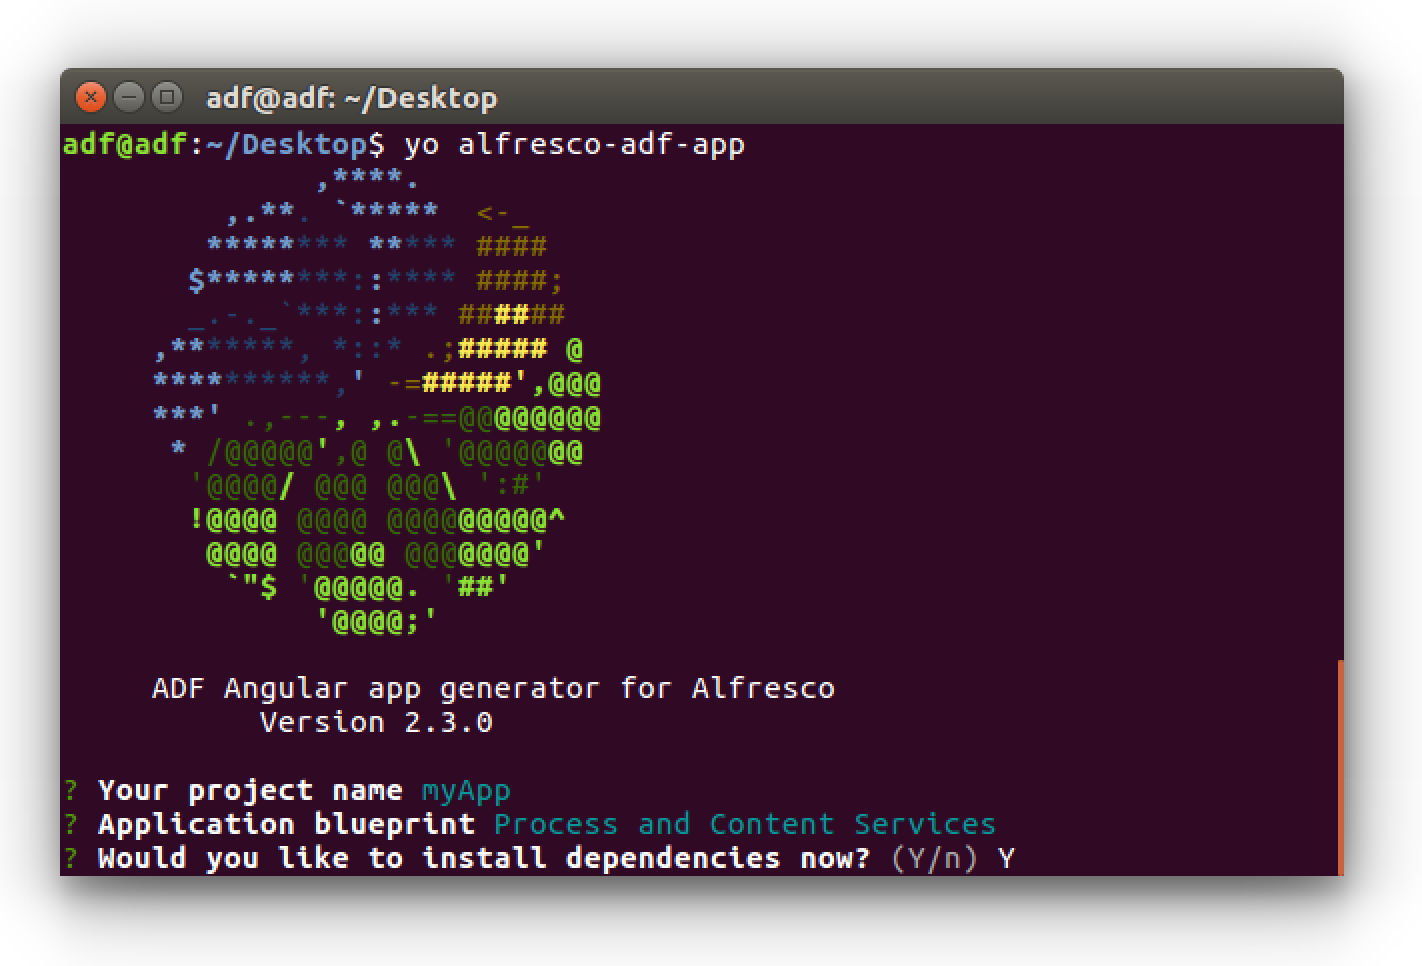The image size is (1422, 966).
Task: Click the "Version 2.3.0" text
Action: coord(376,722)
